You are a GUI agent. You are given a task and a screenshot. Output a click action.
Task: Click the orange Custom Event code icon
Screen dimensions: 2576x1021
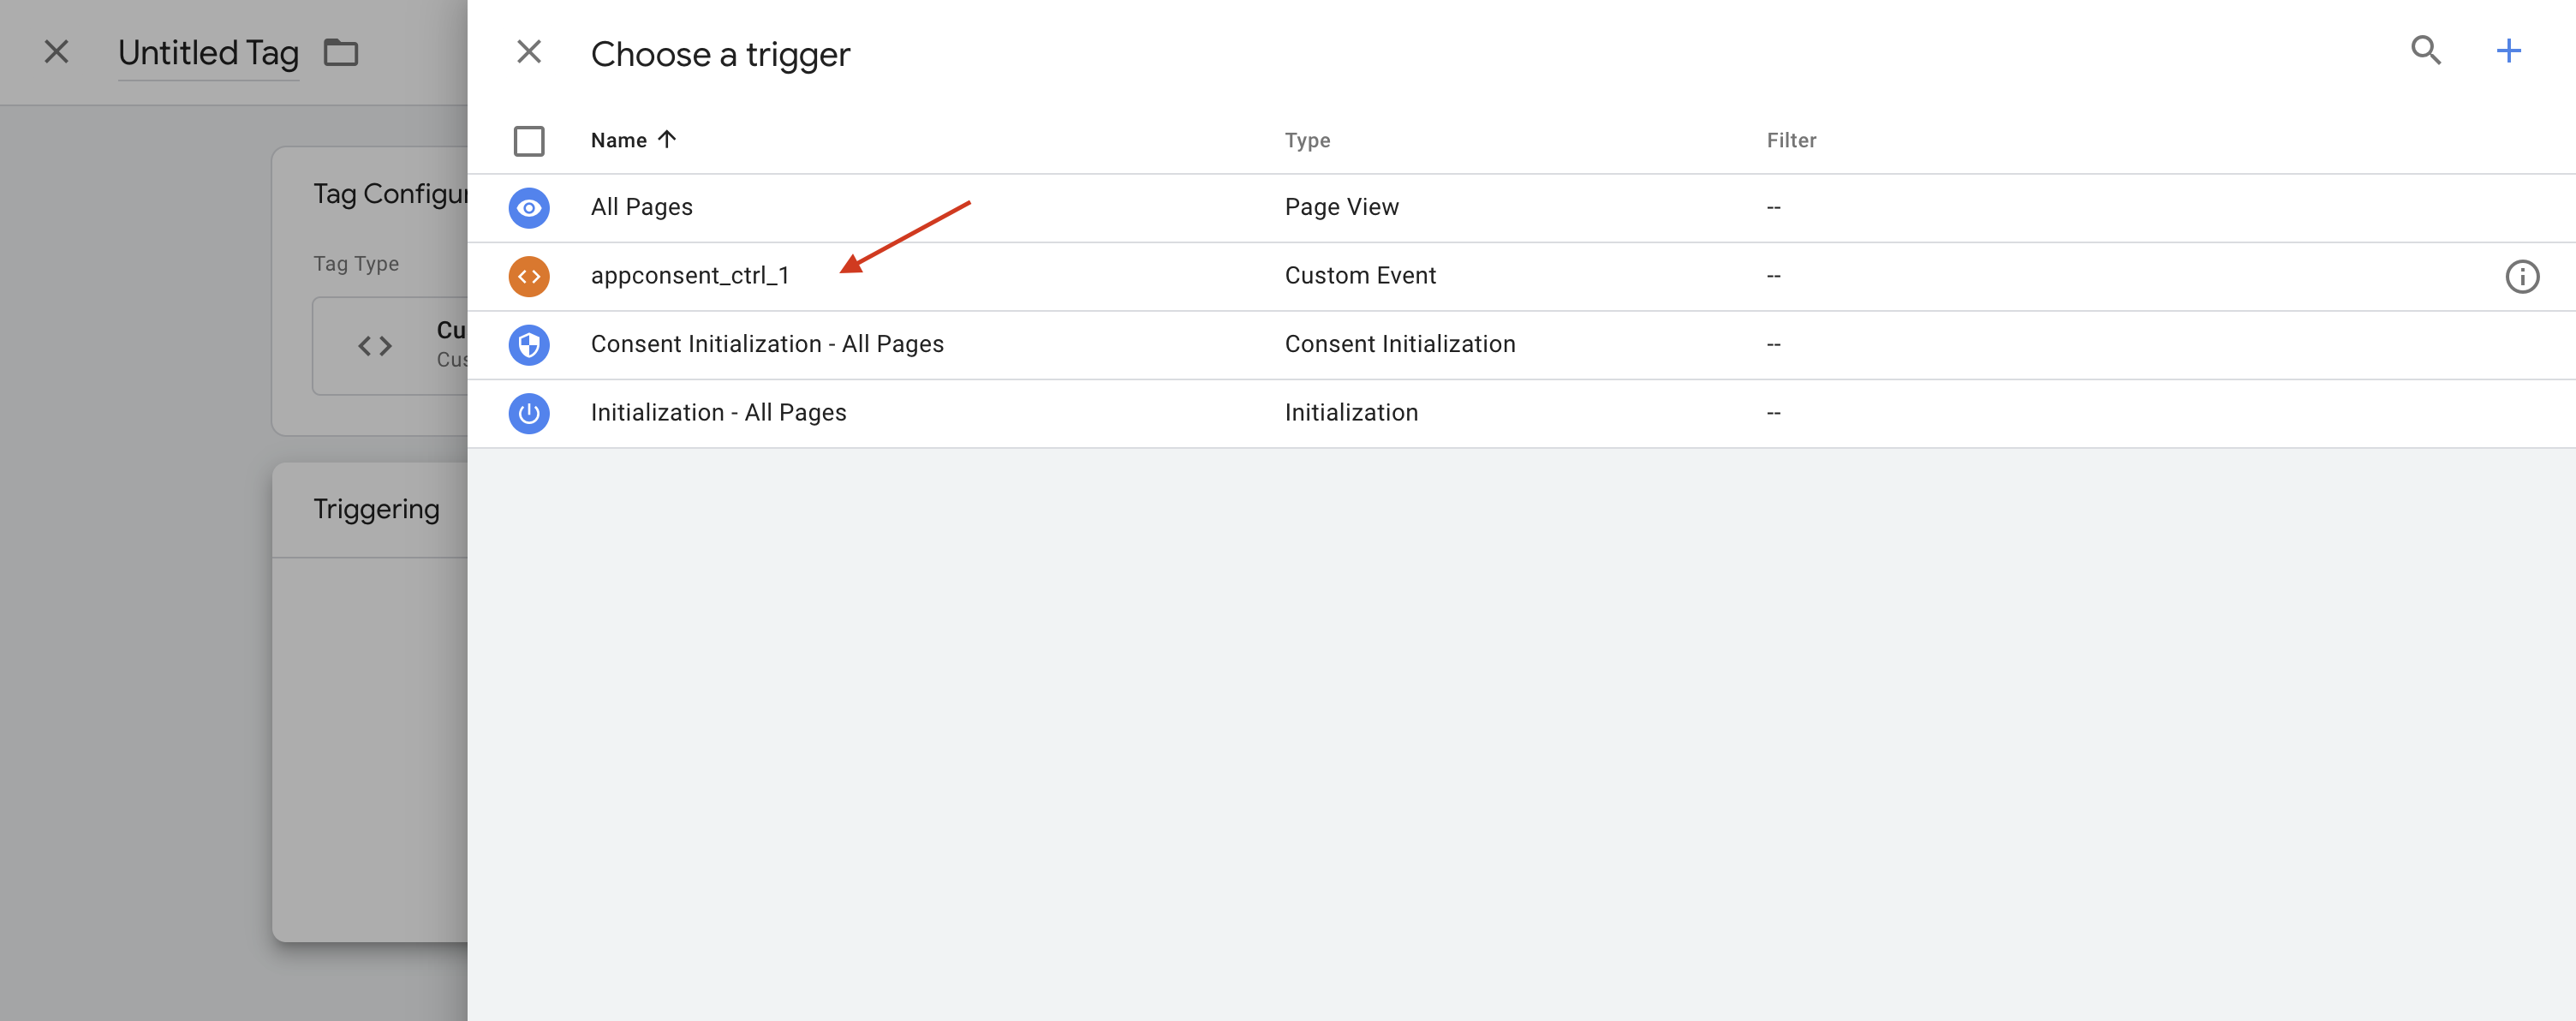[x=530, y=276]
